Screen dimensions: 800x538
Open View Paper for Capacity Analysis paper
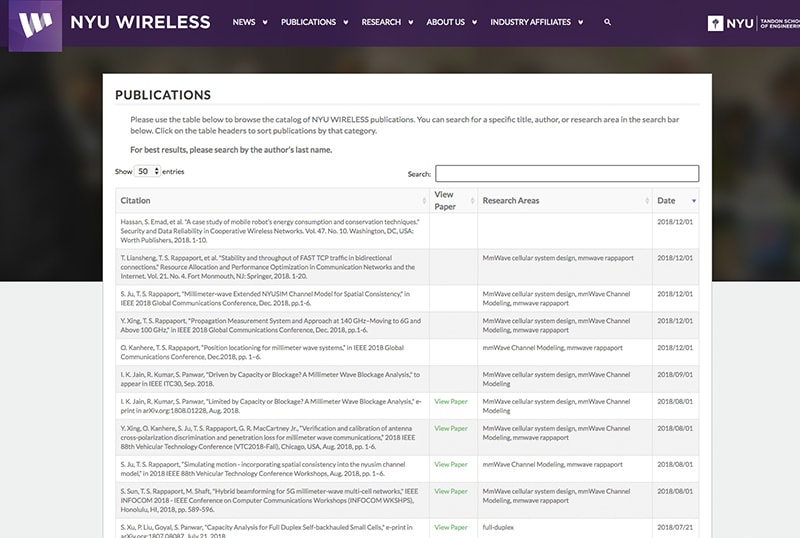pos(450,527)
